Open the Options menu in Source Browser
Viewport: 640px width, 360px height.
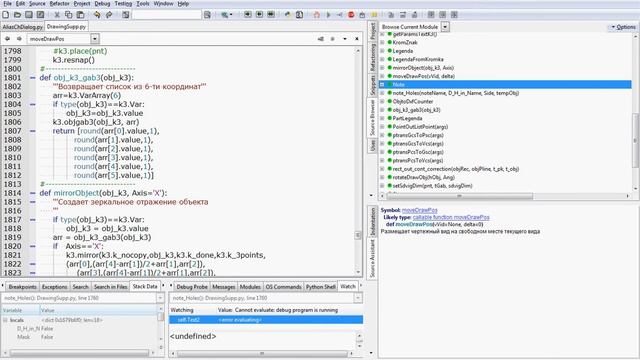623,27
